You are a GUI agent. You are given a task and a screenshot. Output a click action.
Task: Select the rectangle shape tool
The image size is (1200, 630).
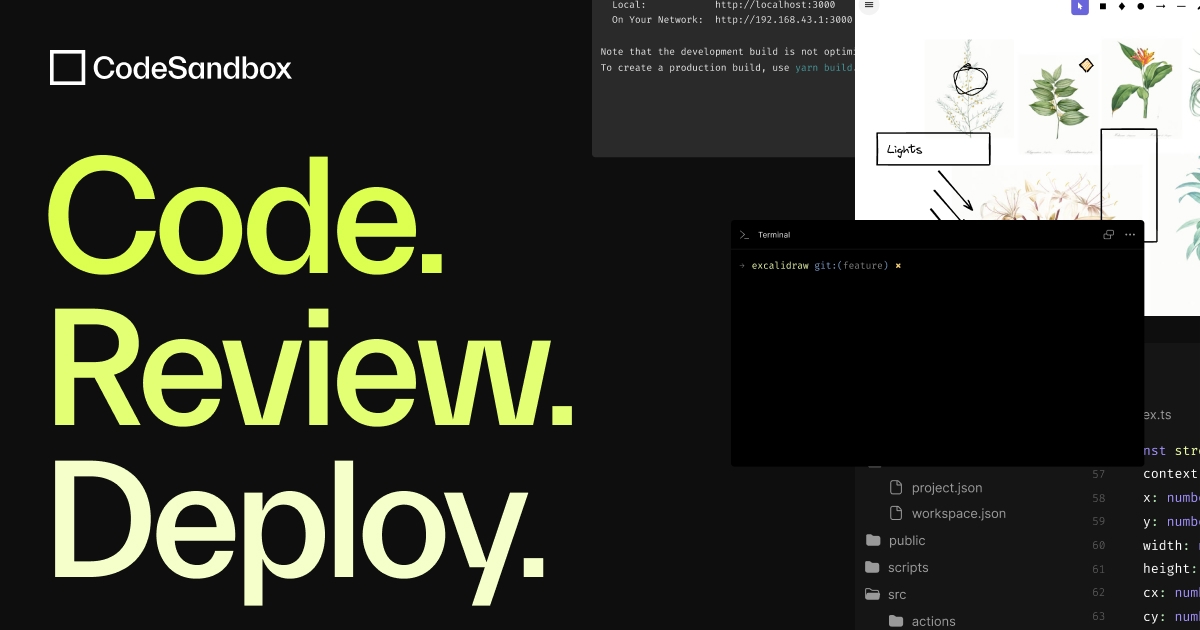(x=1103, y=6)
